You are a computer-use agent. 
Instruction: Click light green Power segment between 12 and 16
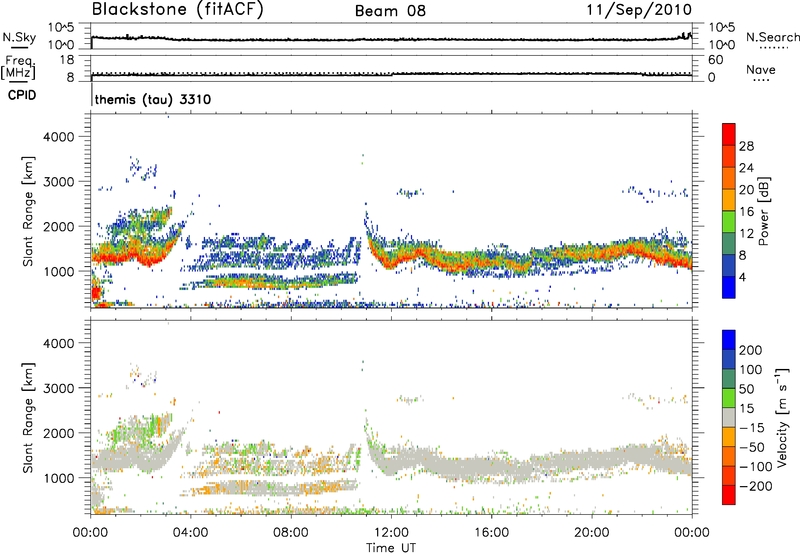[729, 222]
